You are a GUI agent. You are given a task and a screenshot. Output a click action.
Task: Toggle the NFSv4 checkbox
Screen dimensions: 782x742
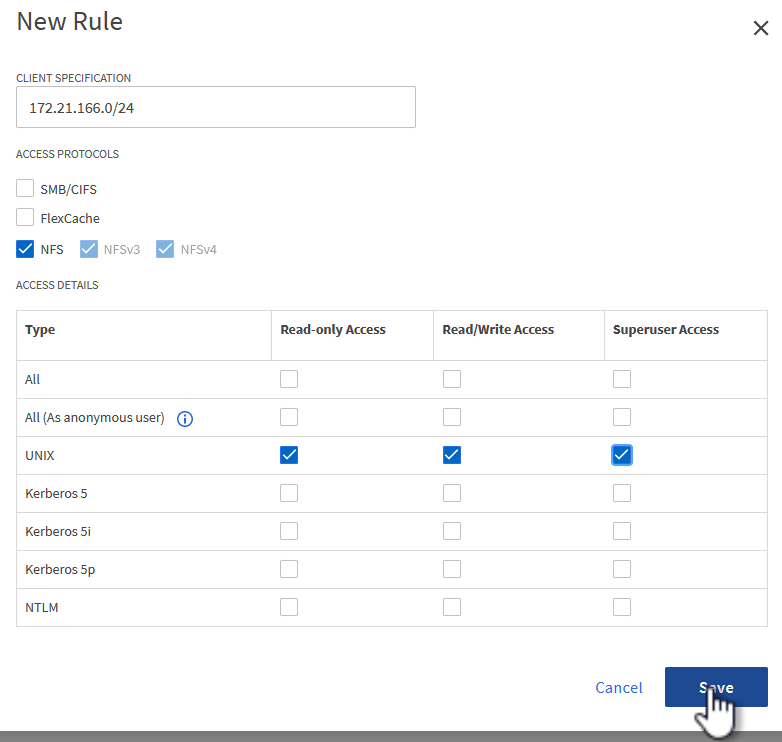pos(165,249)
